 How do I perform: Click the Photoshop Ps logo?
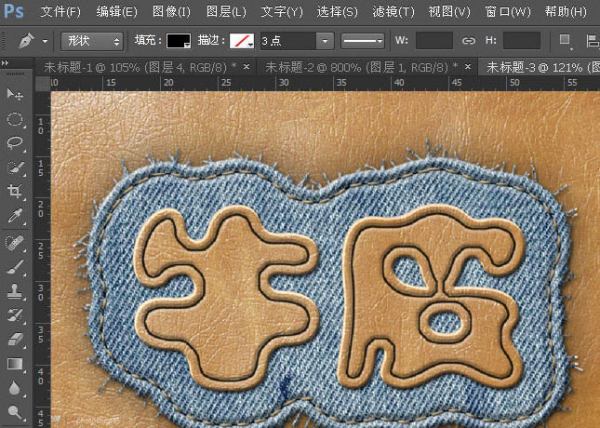click(14, 11)
